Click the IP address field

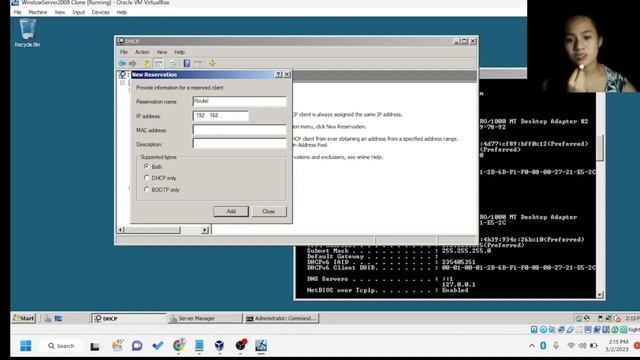point(220,116)
